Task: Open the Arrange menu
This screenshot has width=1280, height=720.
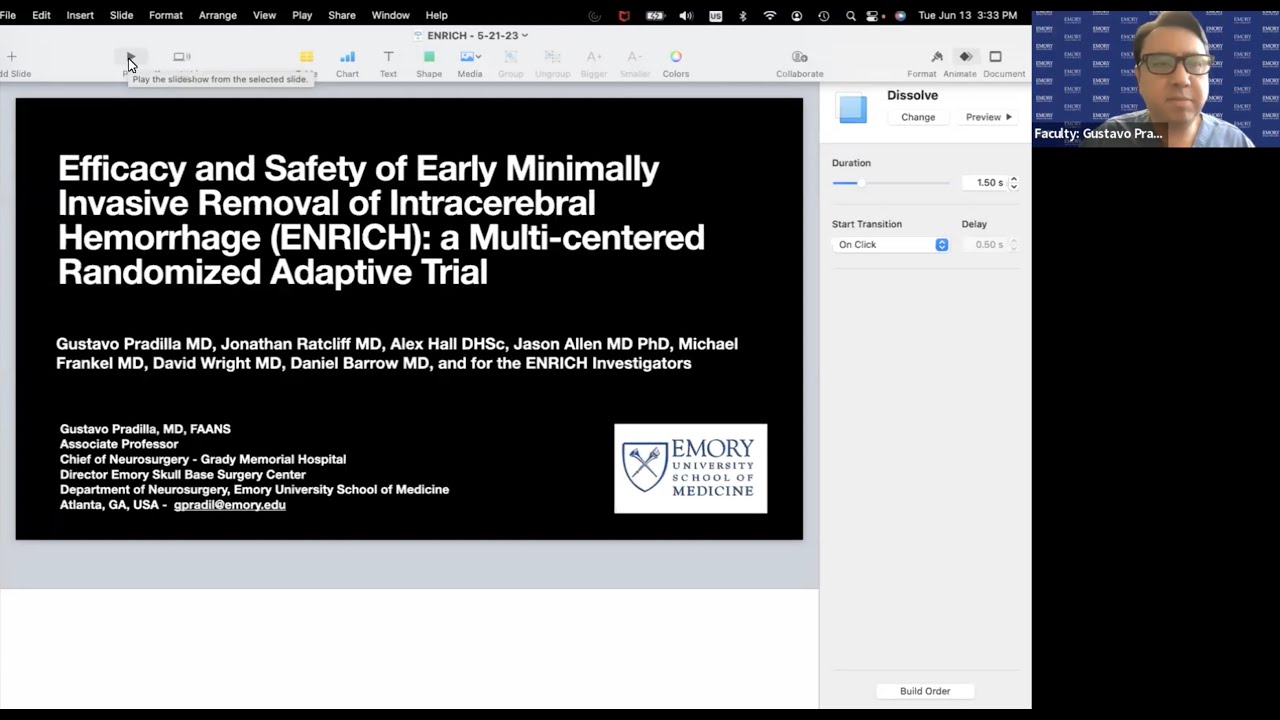Action: (218, 15)
